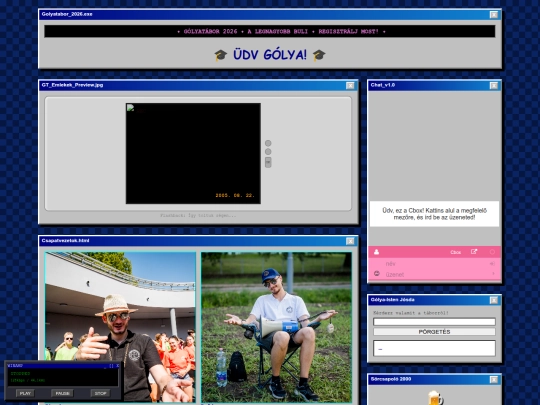The height and width of the screenshot is (405, 540).
Task: Focus the Cbox név field
Action: point(434,263)
